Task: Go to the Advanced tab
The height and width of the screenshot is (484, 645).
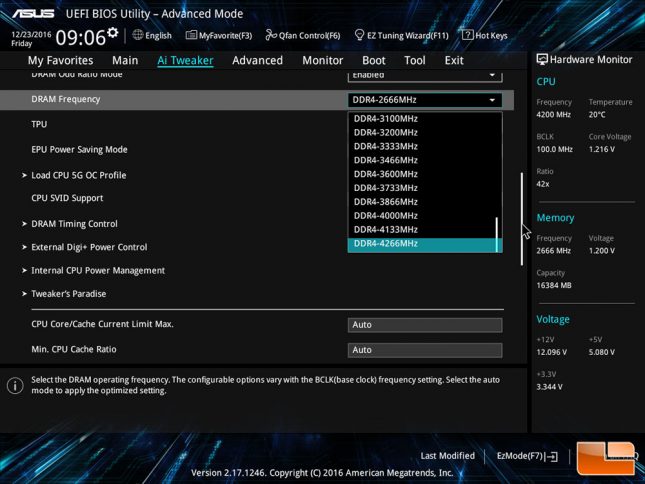Action: [x=258, y=60]
